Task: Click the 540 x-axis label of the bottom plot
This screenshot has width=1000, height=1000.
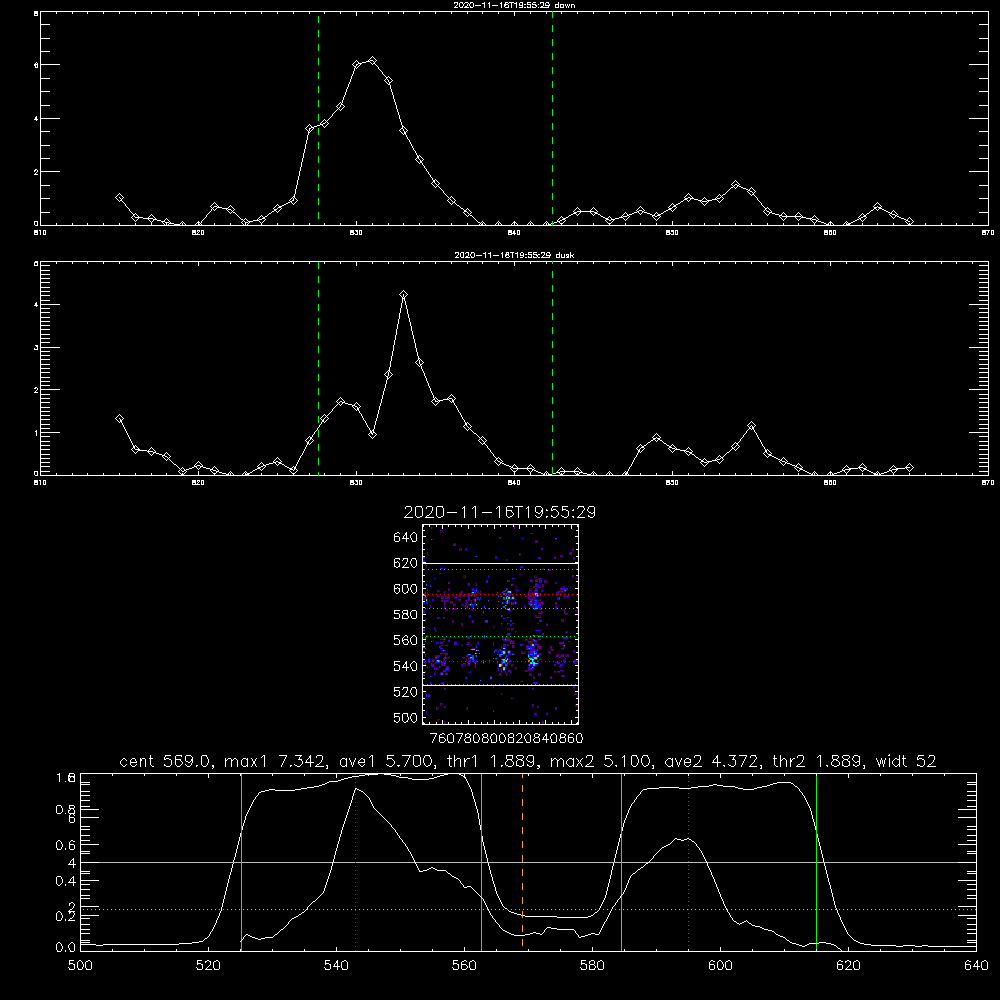Action: click(336, 966)
